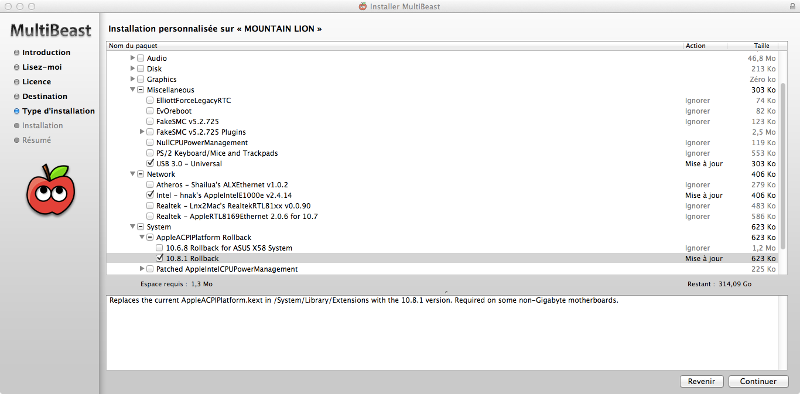Enable ElliottForceLegacyRTC checkbox
Viewport: 800px width, 394px height.
[149, 100]
